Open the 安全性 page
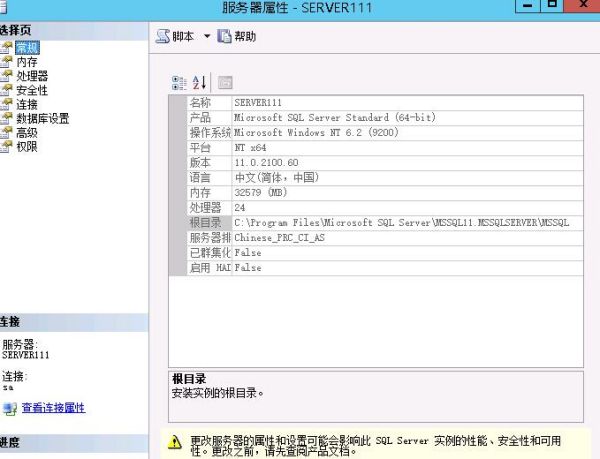The image size is (600, 459). pos(32,90)
